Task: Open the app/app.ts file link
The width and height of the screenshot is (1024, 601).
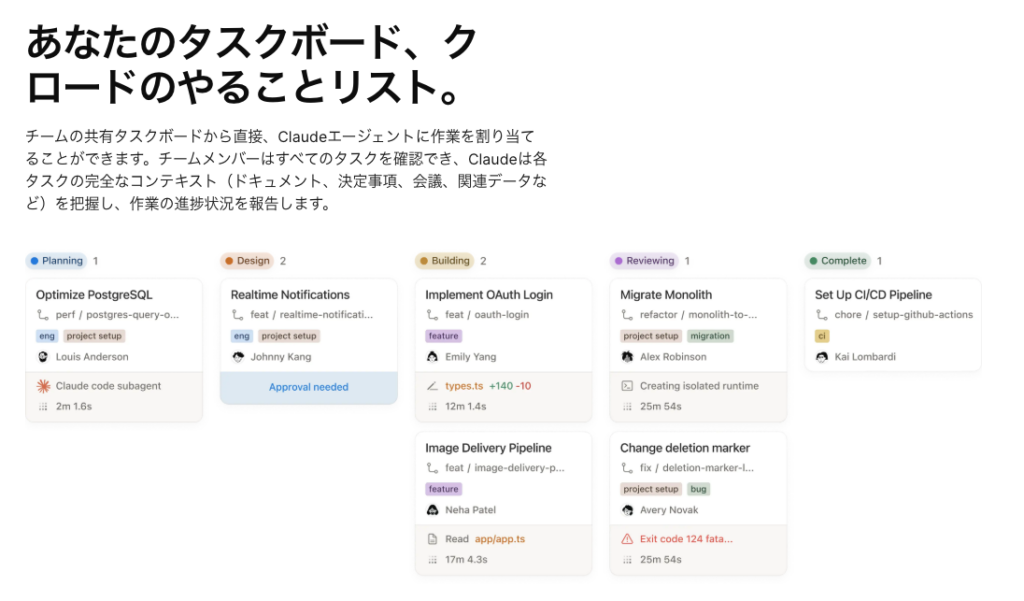Action: click(499, 539)
